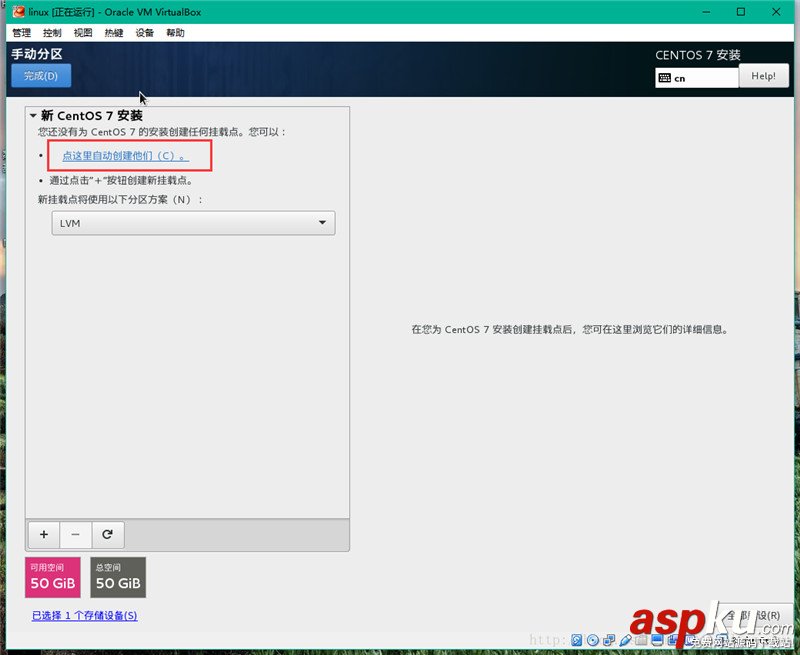This screenshot has width=800, height=655.
Task: Click the refresh icon to reload storage configuration
Action: (108, 535)
